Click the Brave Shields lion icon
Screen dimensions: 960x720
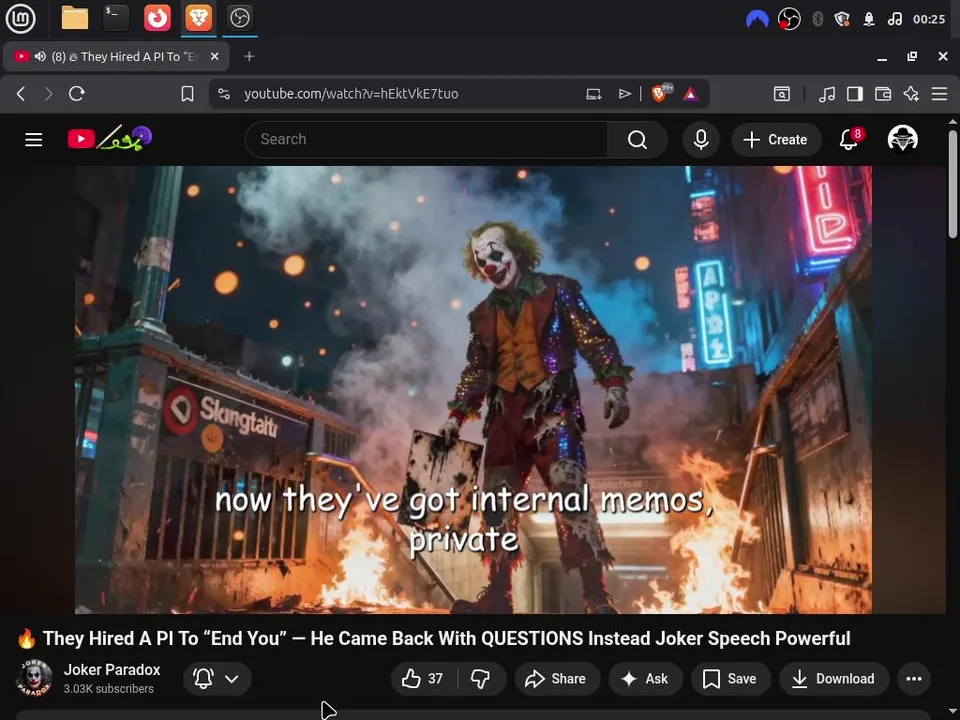point(660,94)
